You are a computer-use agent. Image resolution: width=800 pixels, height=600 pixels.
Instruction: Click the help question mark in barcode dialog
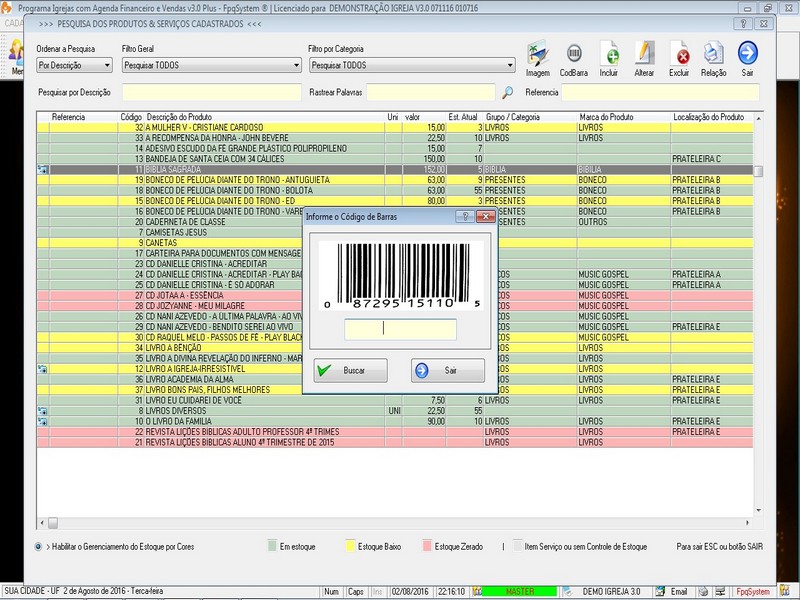pos(465,216)
